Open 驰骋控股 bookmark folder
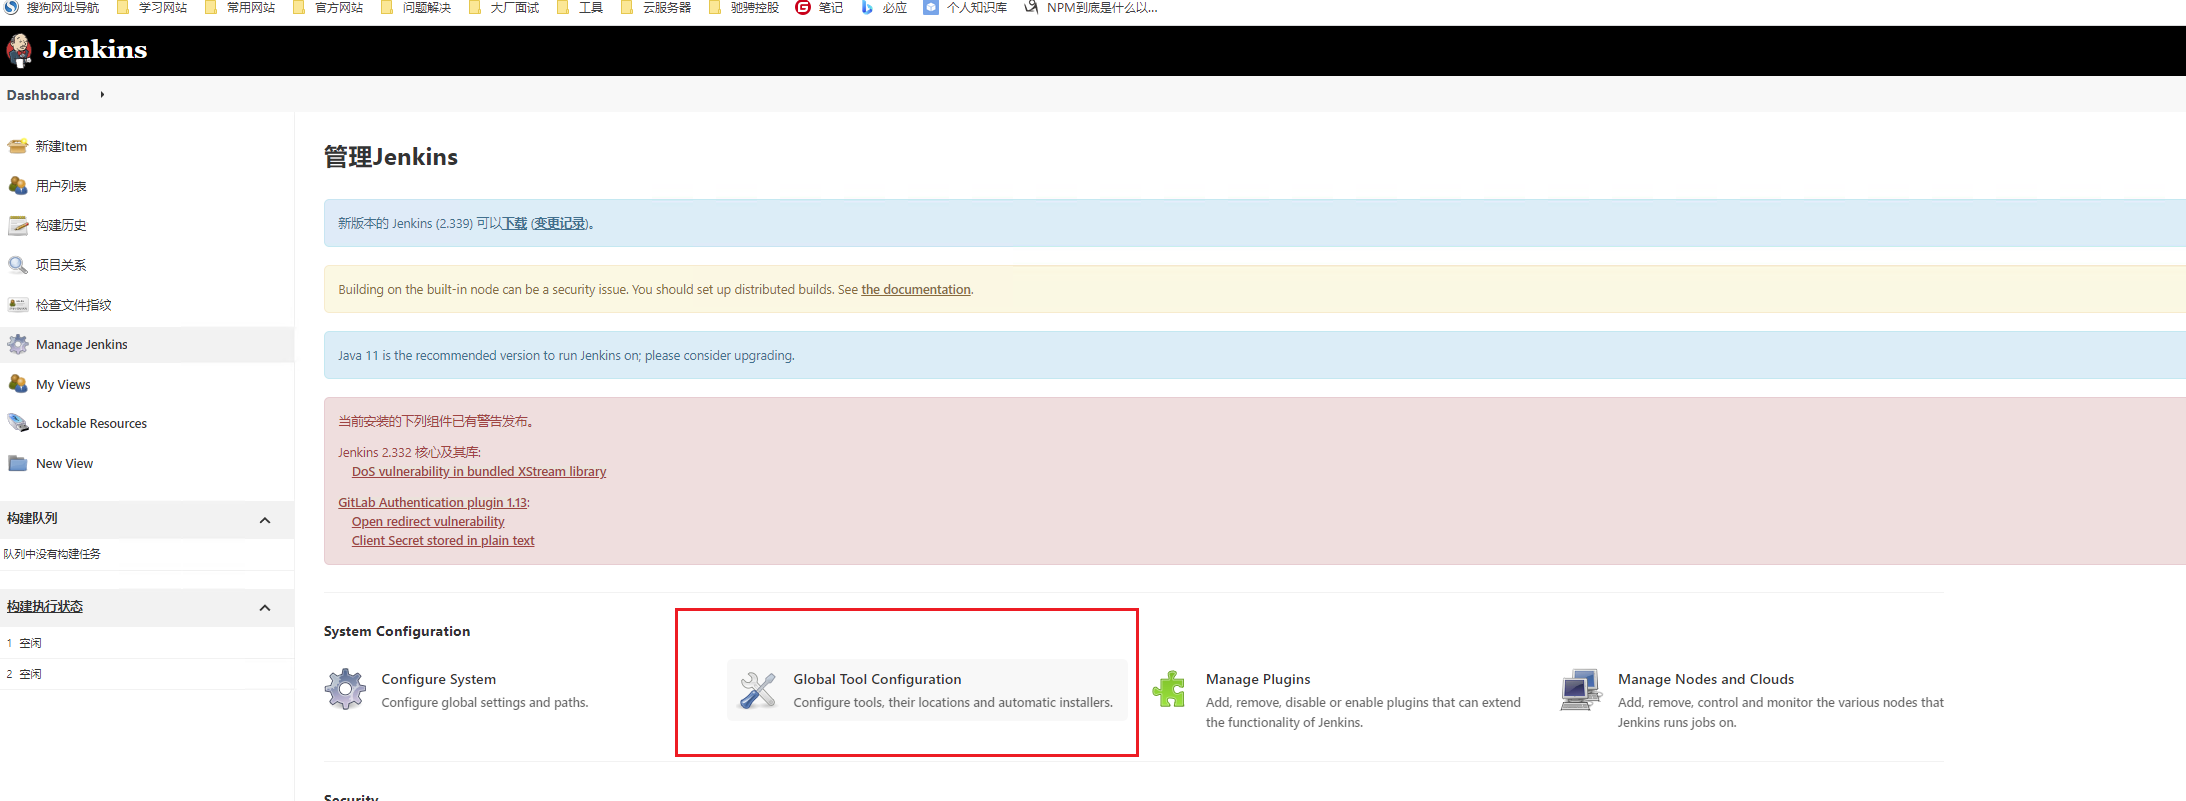The height and width of the screenshot is (801, 2186). [744, 8]
